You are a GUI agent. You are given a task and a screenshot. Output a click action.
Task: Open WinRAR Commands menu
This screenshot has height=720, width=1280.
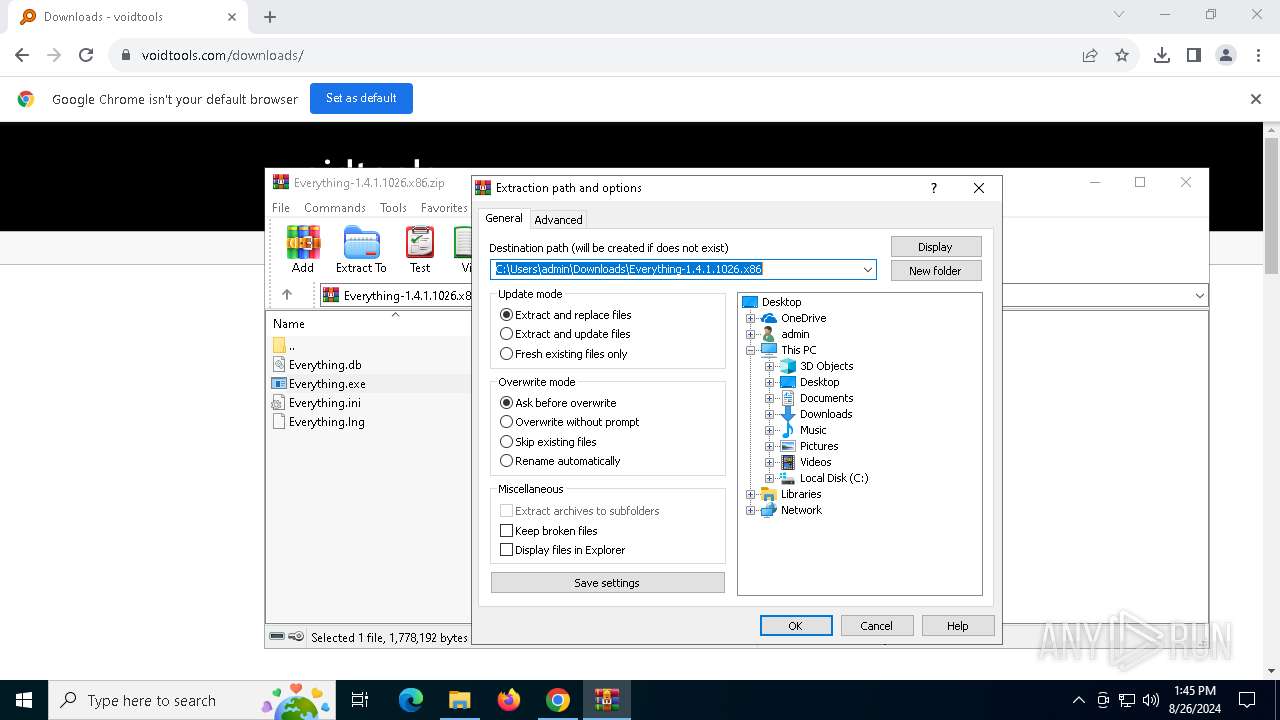(x=335, y=208)
